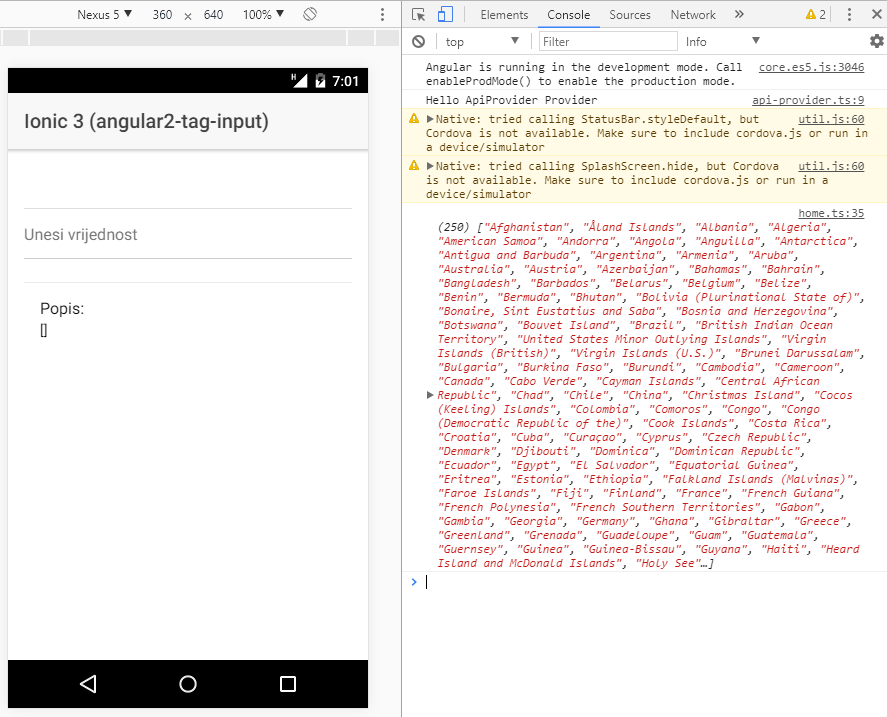Viewport: 887px width, 717px height.
Task: Tap the Android recent apps square
Action: 288,684
